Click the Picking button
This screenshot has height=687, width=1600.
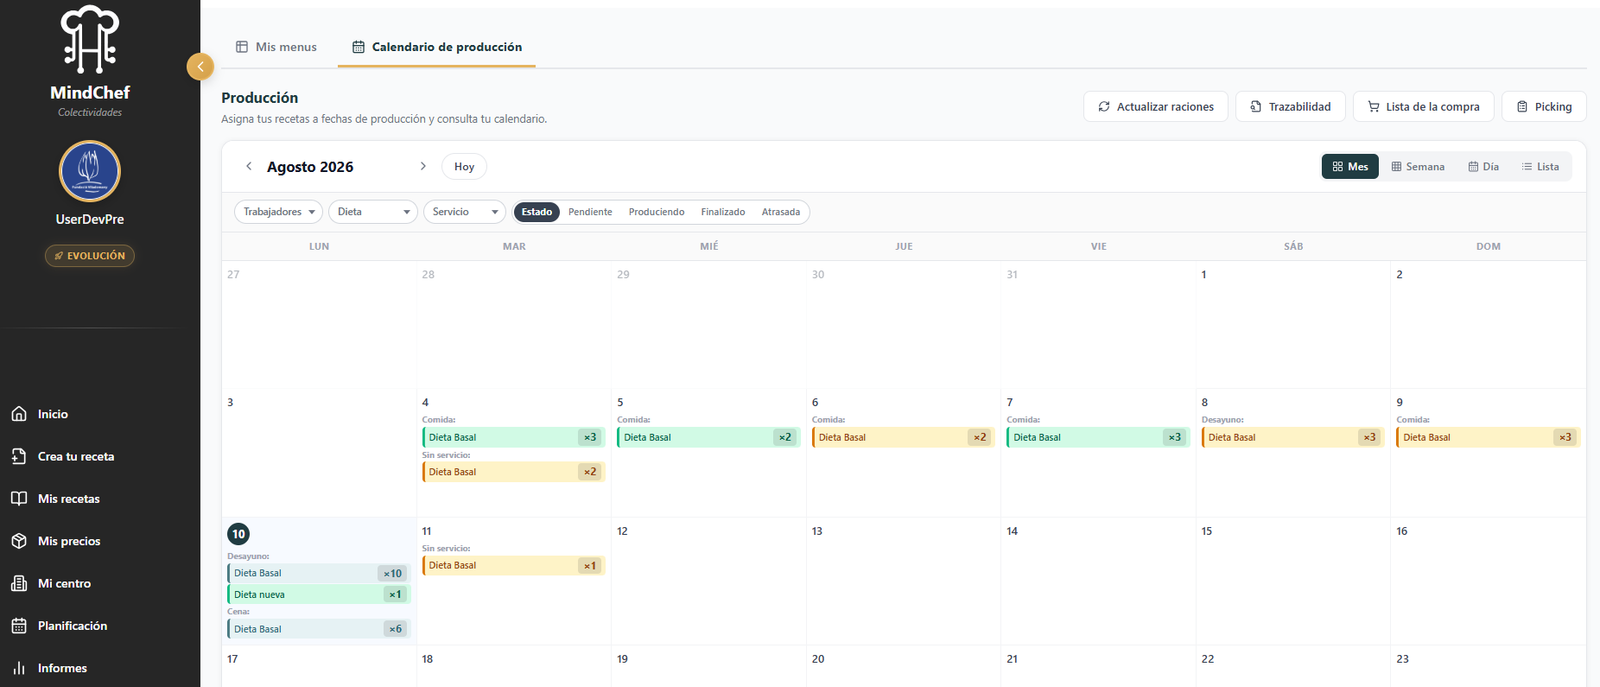[x=1544, y=107]
